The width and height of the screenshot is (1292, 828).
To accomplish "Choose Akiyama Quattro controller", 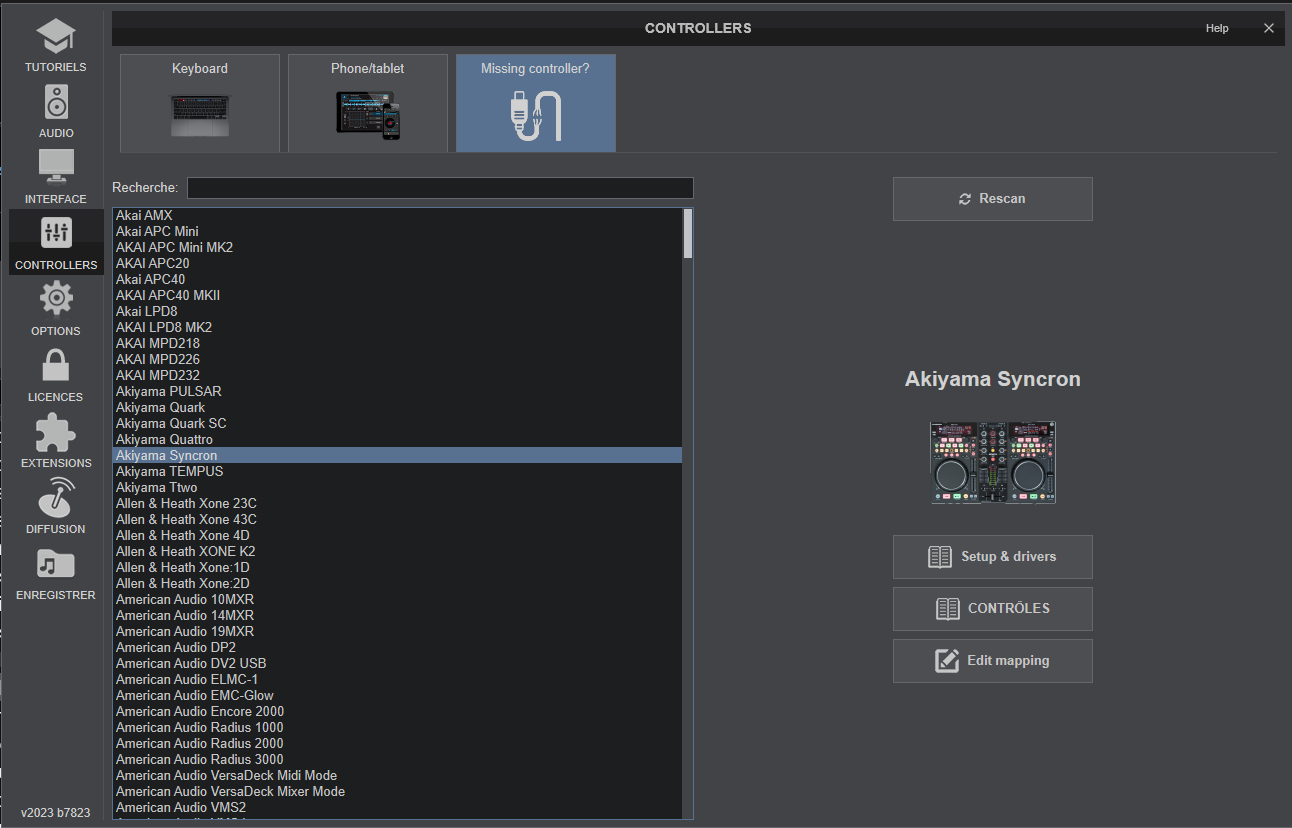I will (x=397, y=439).
